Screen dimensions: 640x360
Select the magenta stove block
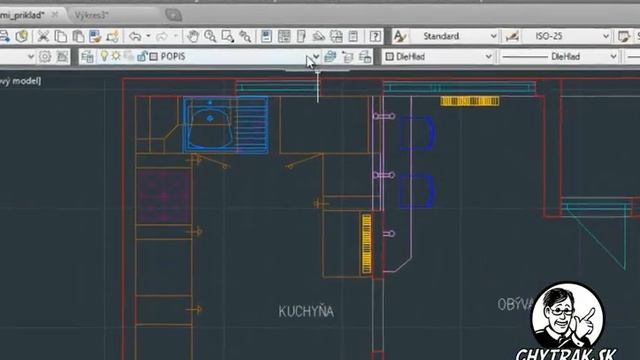pos(164,197)
